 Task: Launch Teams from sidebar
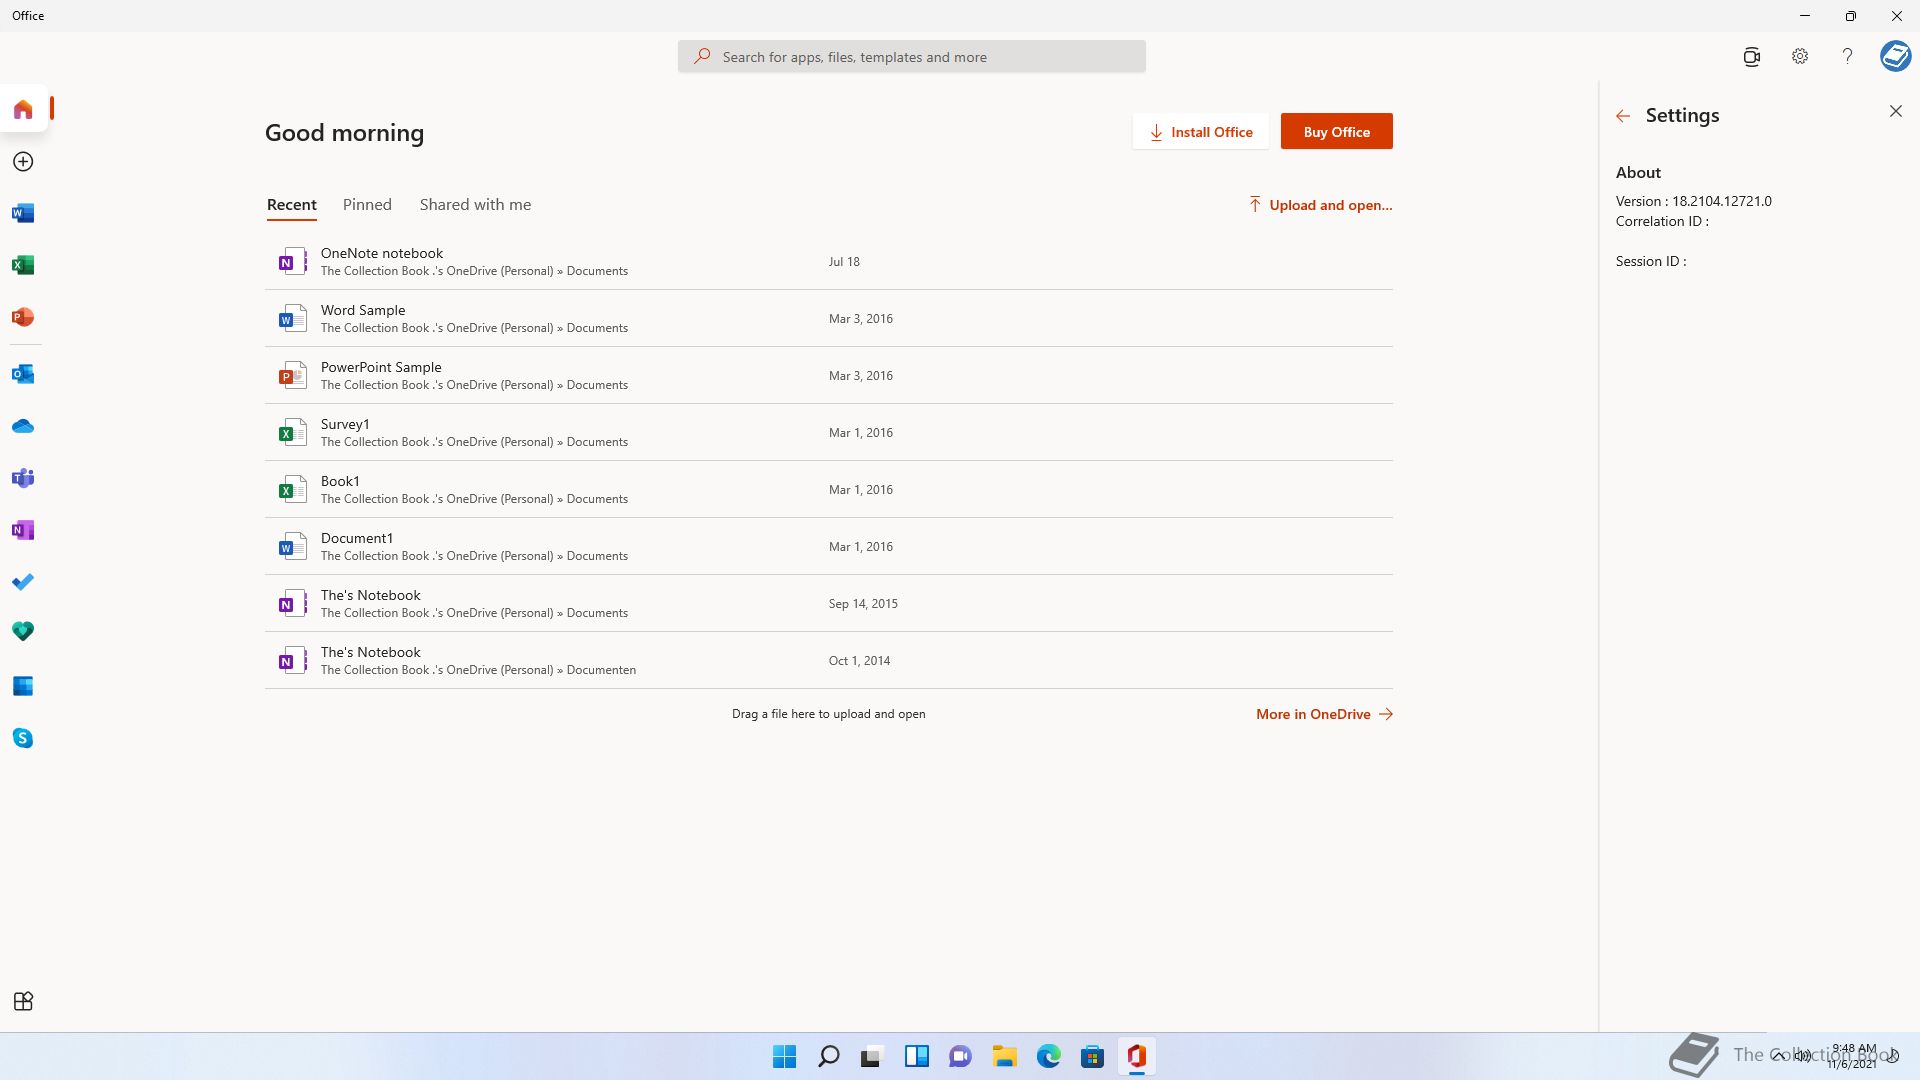pyautogui.click(x=23, y=478)
